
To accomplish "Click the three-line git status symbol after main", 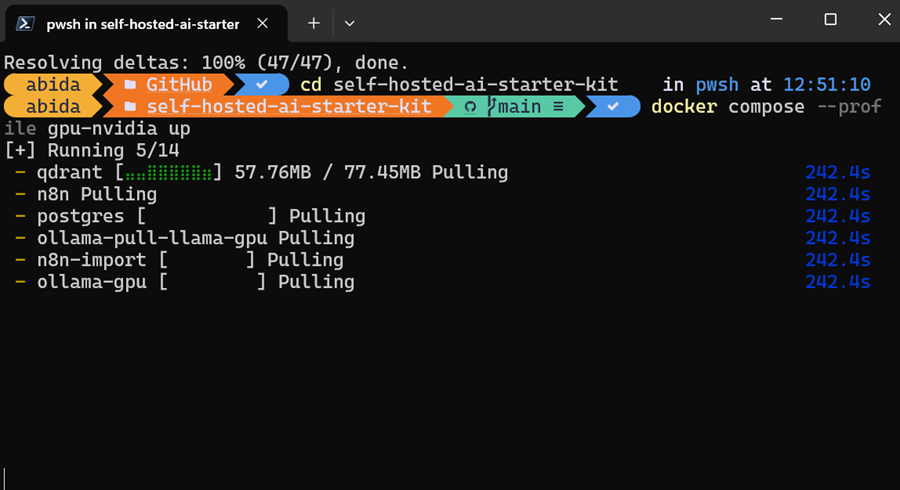I will click(558, 107).
